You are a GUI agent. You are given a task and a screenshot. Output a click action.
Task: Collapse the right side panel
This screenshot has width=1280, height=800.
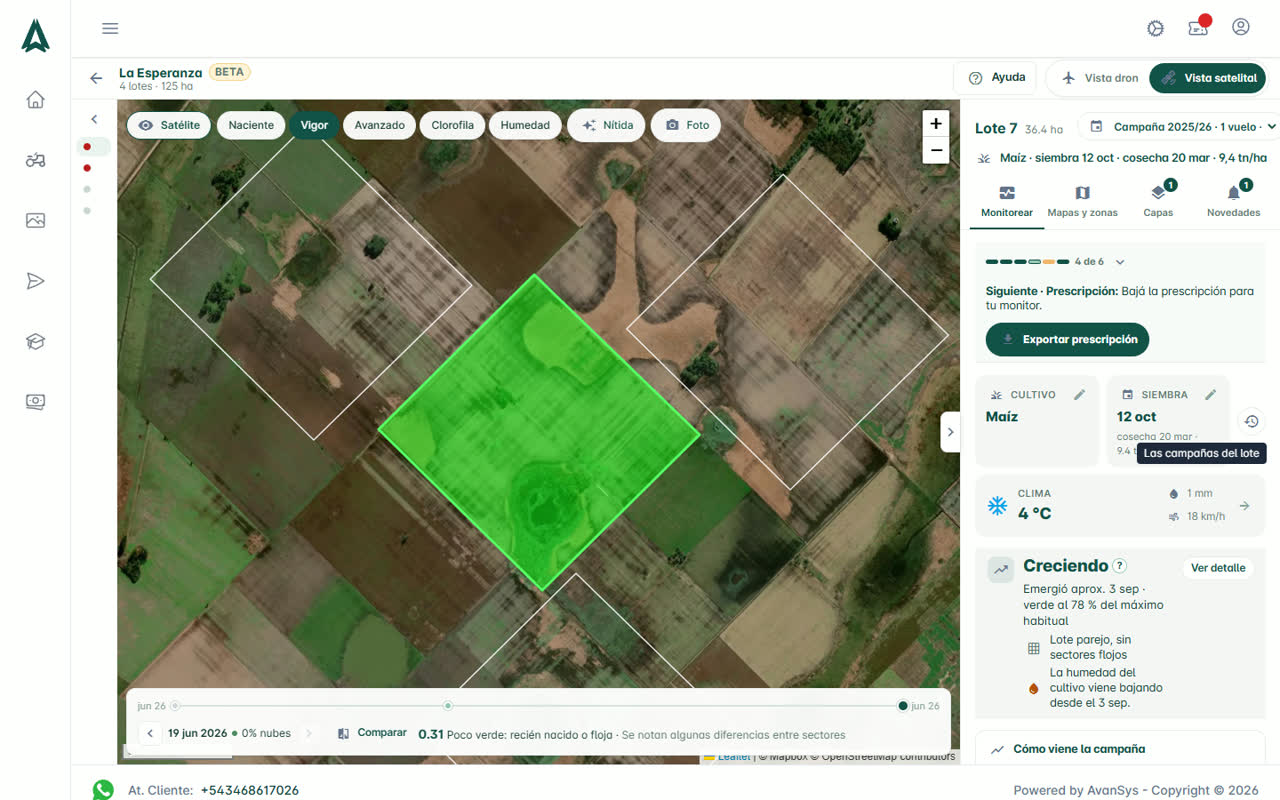pyautogui.click(x=950, y=432)
